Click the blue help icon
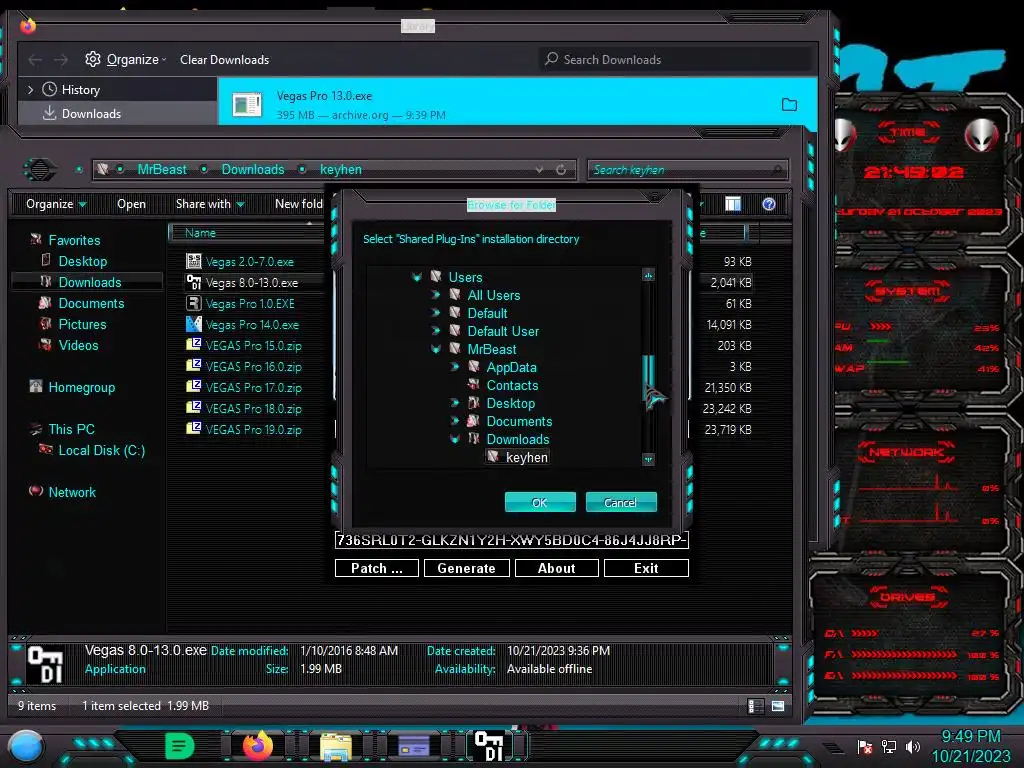The width and height of the screenshot is (1024, 768). [769, 204]
